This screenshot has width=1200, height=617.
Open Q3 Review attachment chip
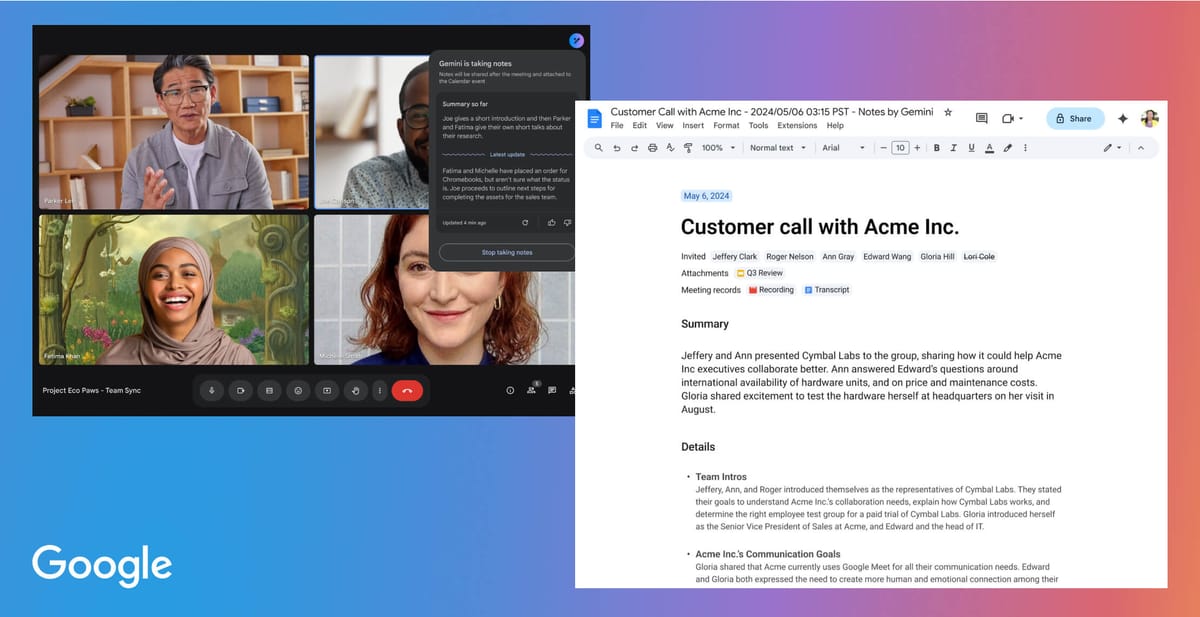tap(760, 273)
